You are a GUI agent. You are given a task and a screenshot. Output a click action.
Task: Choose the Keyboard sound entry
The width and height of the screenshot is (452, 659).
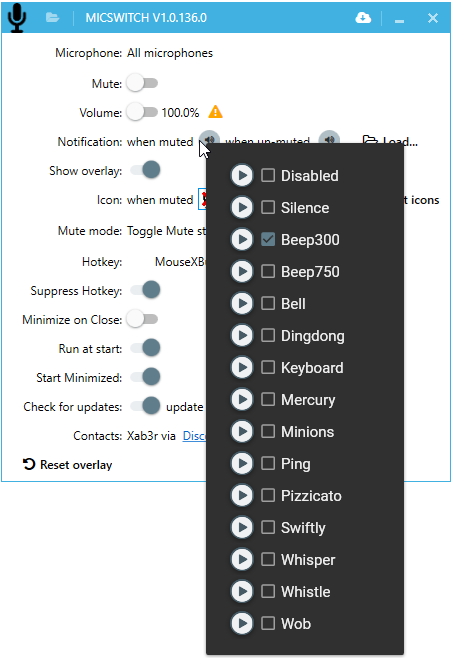point(312,368)
